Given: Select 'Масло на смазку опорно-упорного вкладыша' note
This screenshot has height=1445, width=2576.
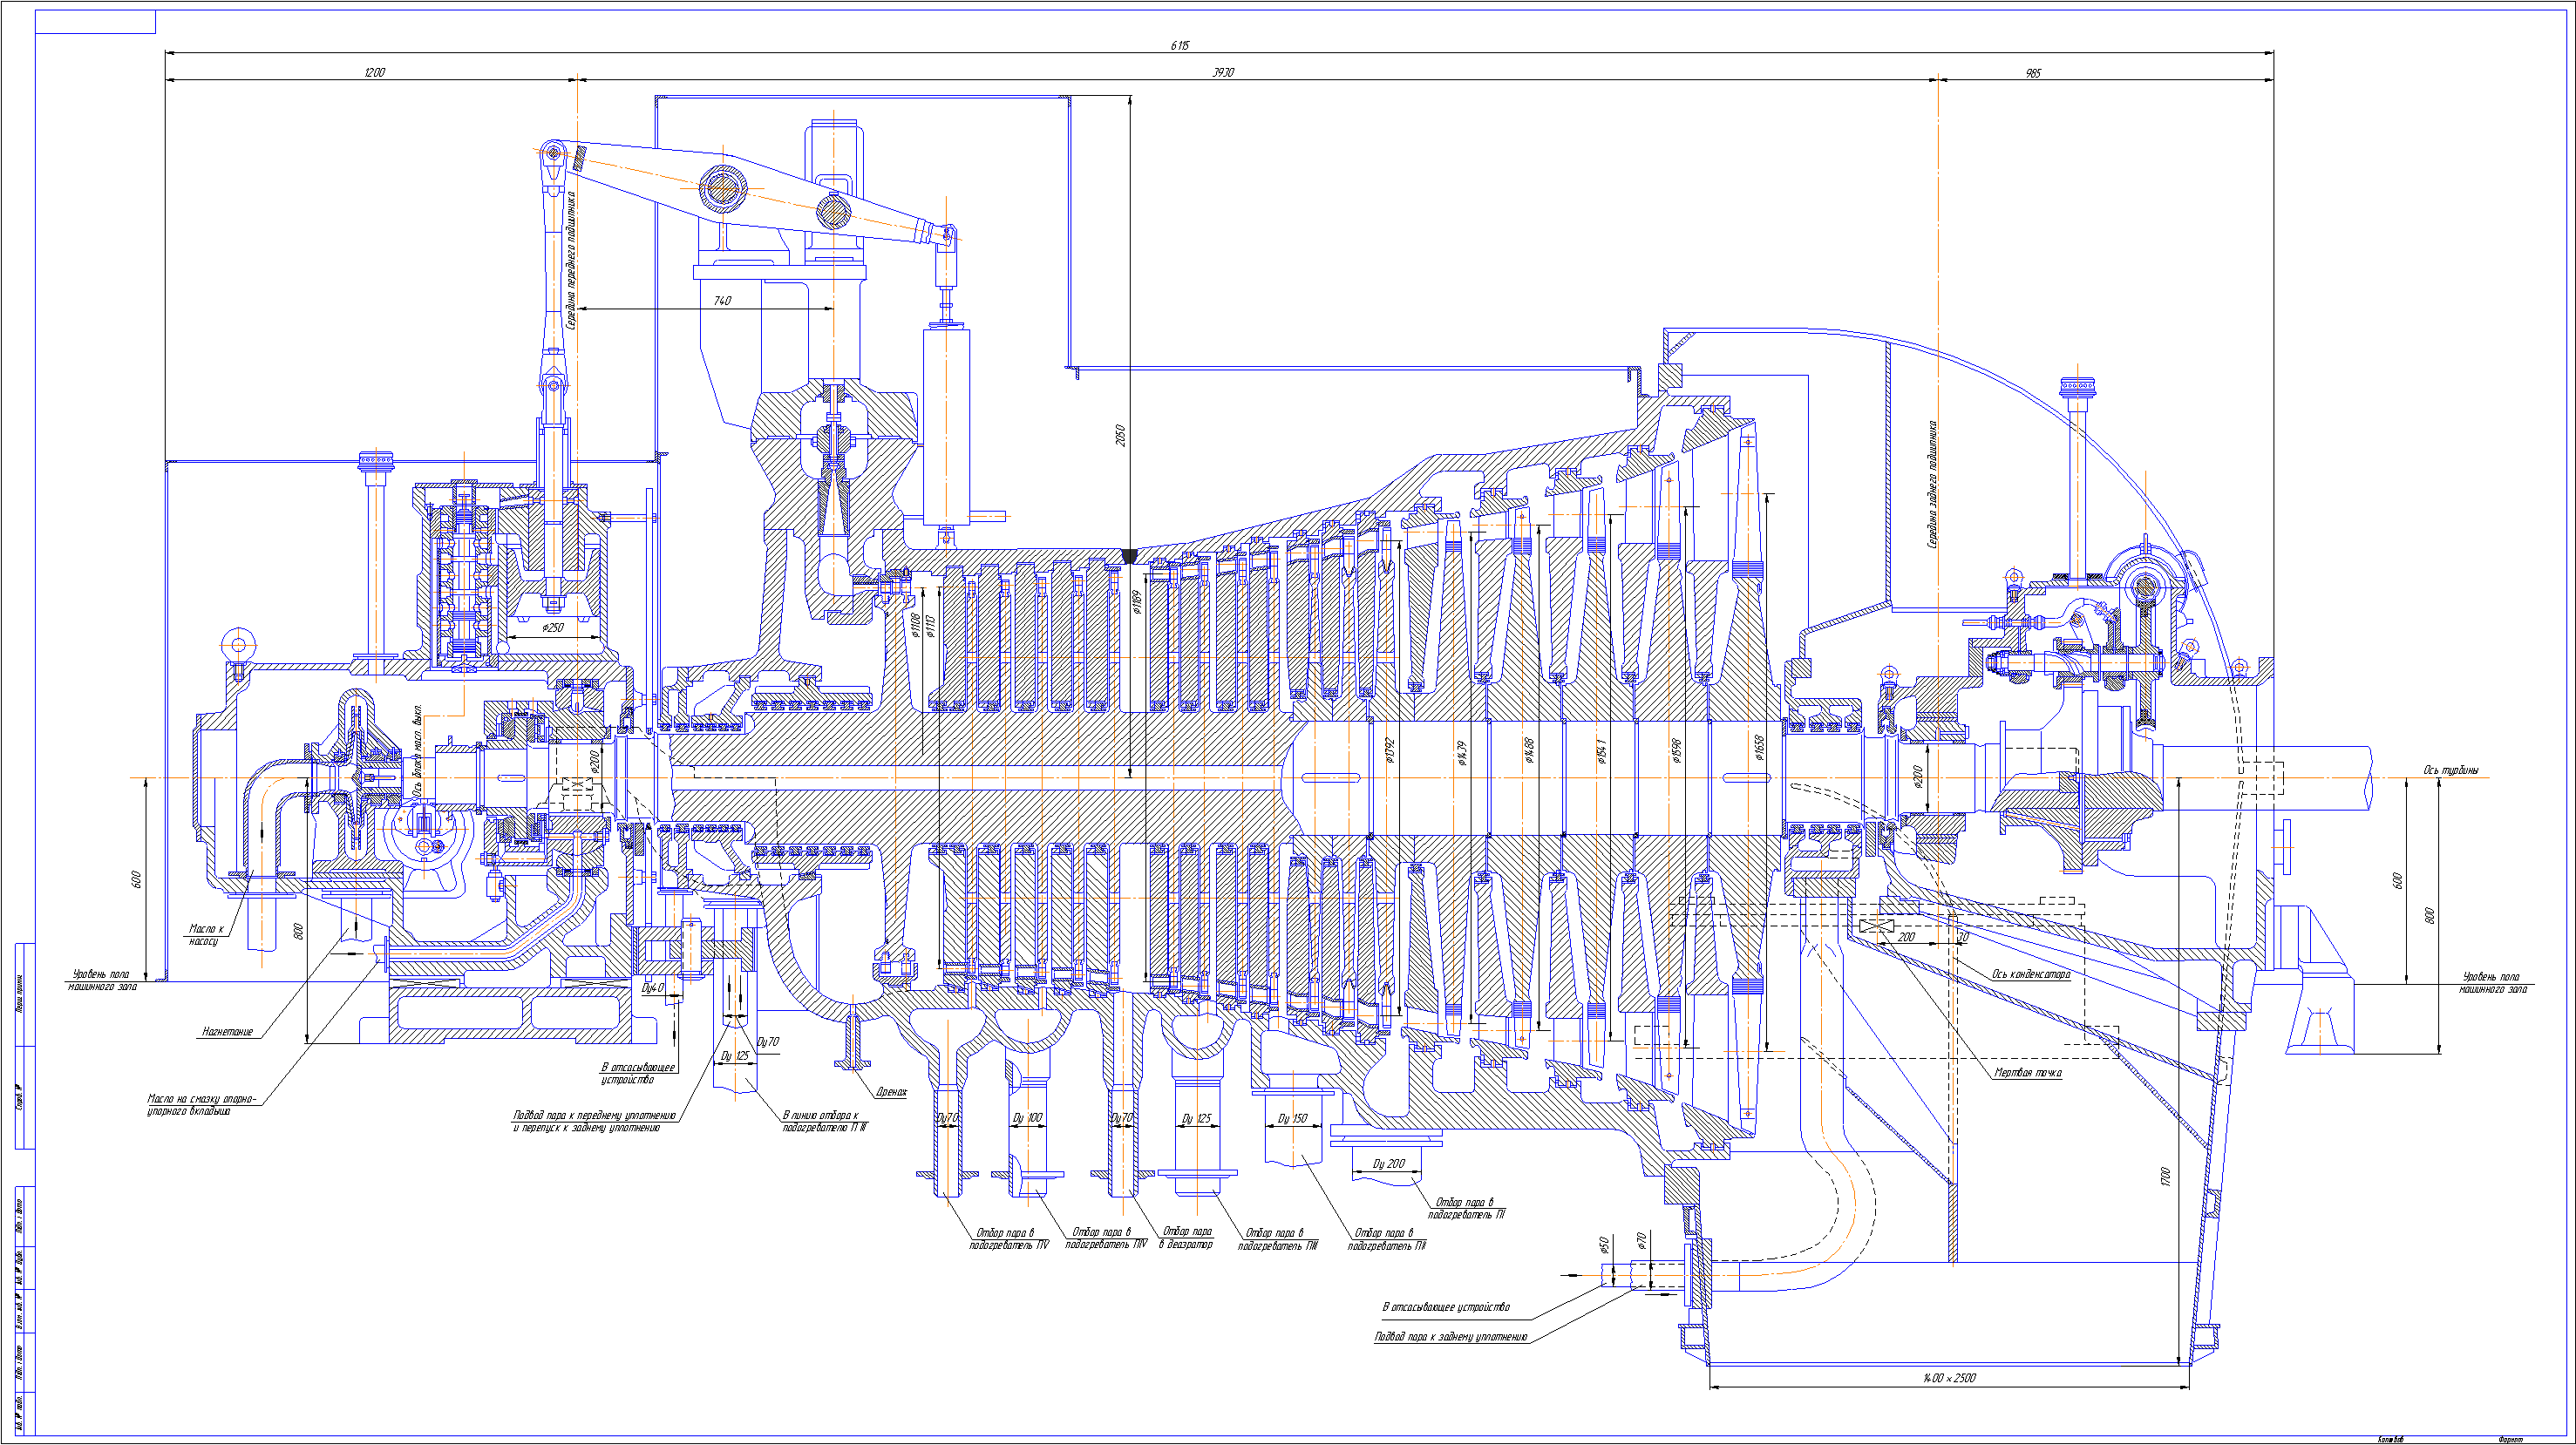Looking at the screenshot, I should coord(202,1104).
